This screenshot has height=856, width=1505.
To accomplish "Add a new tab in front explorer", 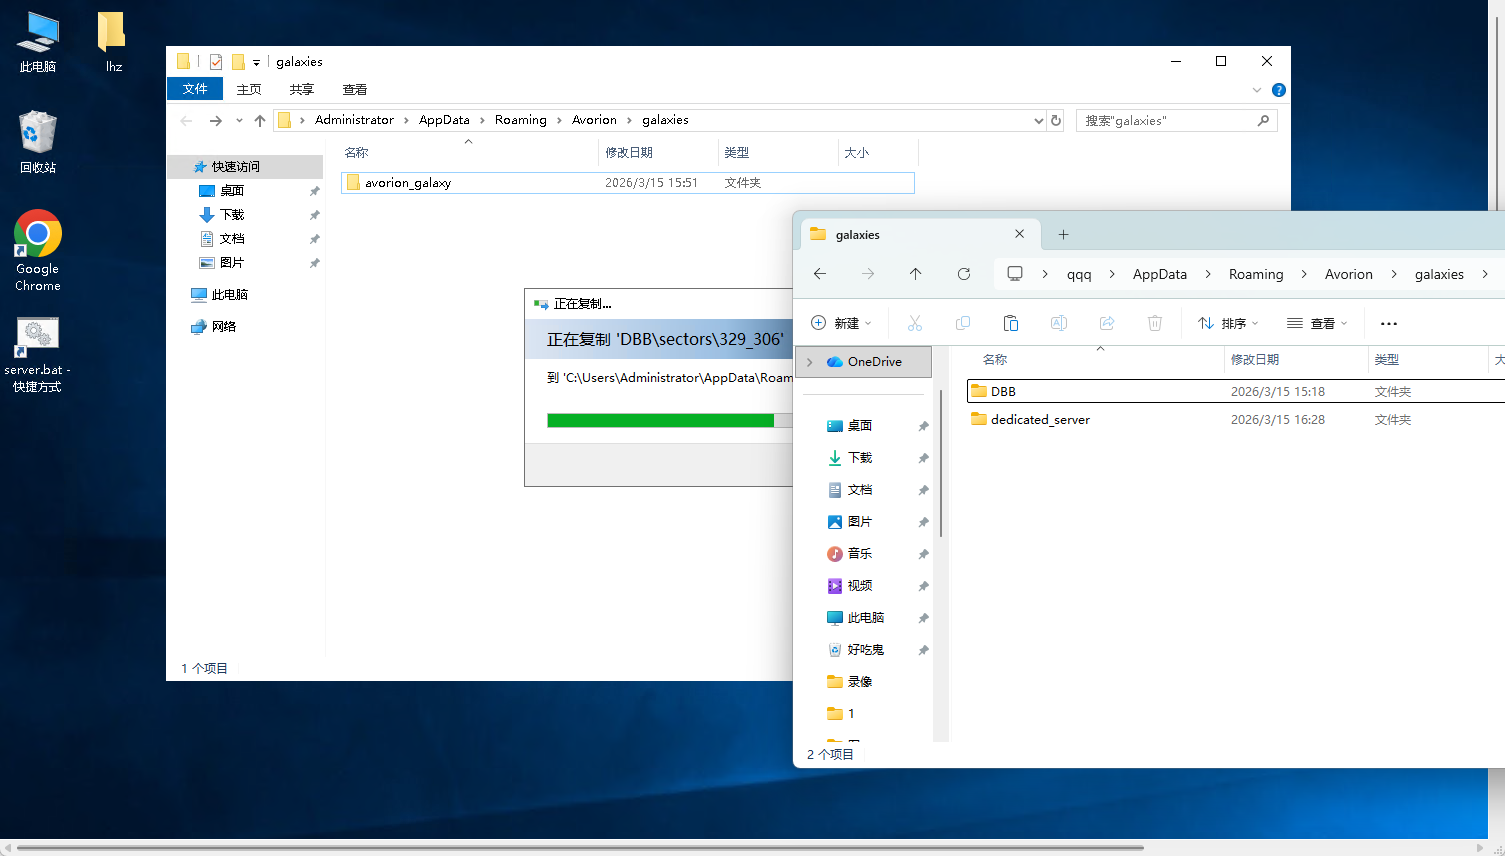I will [1063, 234].
